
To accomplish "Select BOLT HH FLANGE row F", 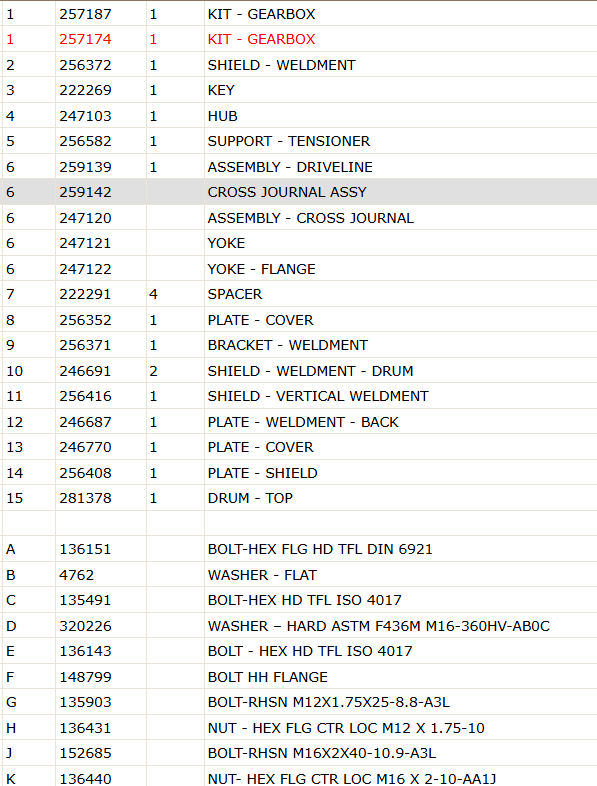I will [x=299, y=677].
